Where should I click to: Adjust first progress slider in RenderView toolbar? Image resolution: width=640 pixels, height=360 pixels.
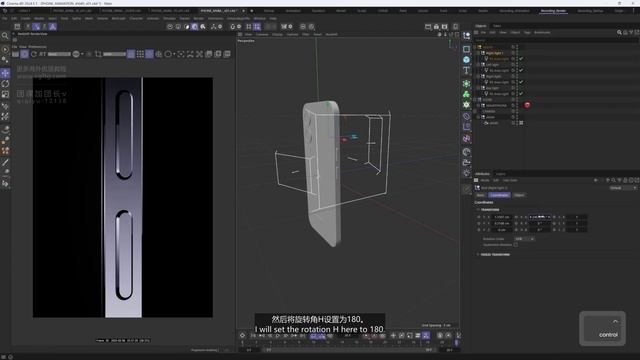59,54
